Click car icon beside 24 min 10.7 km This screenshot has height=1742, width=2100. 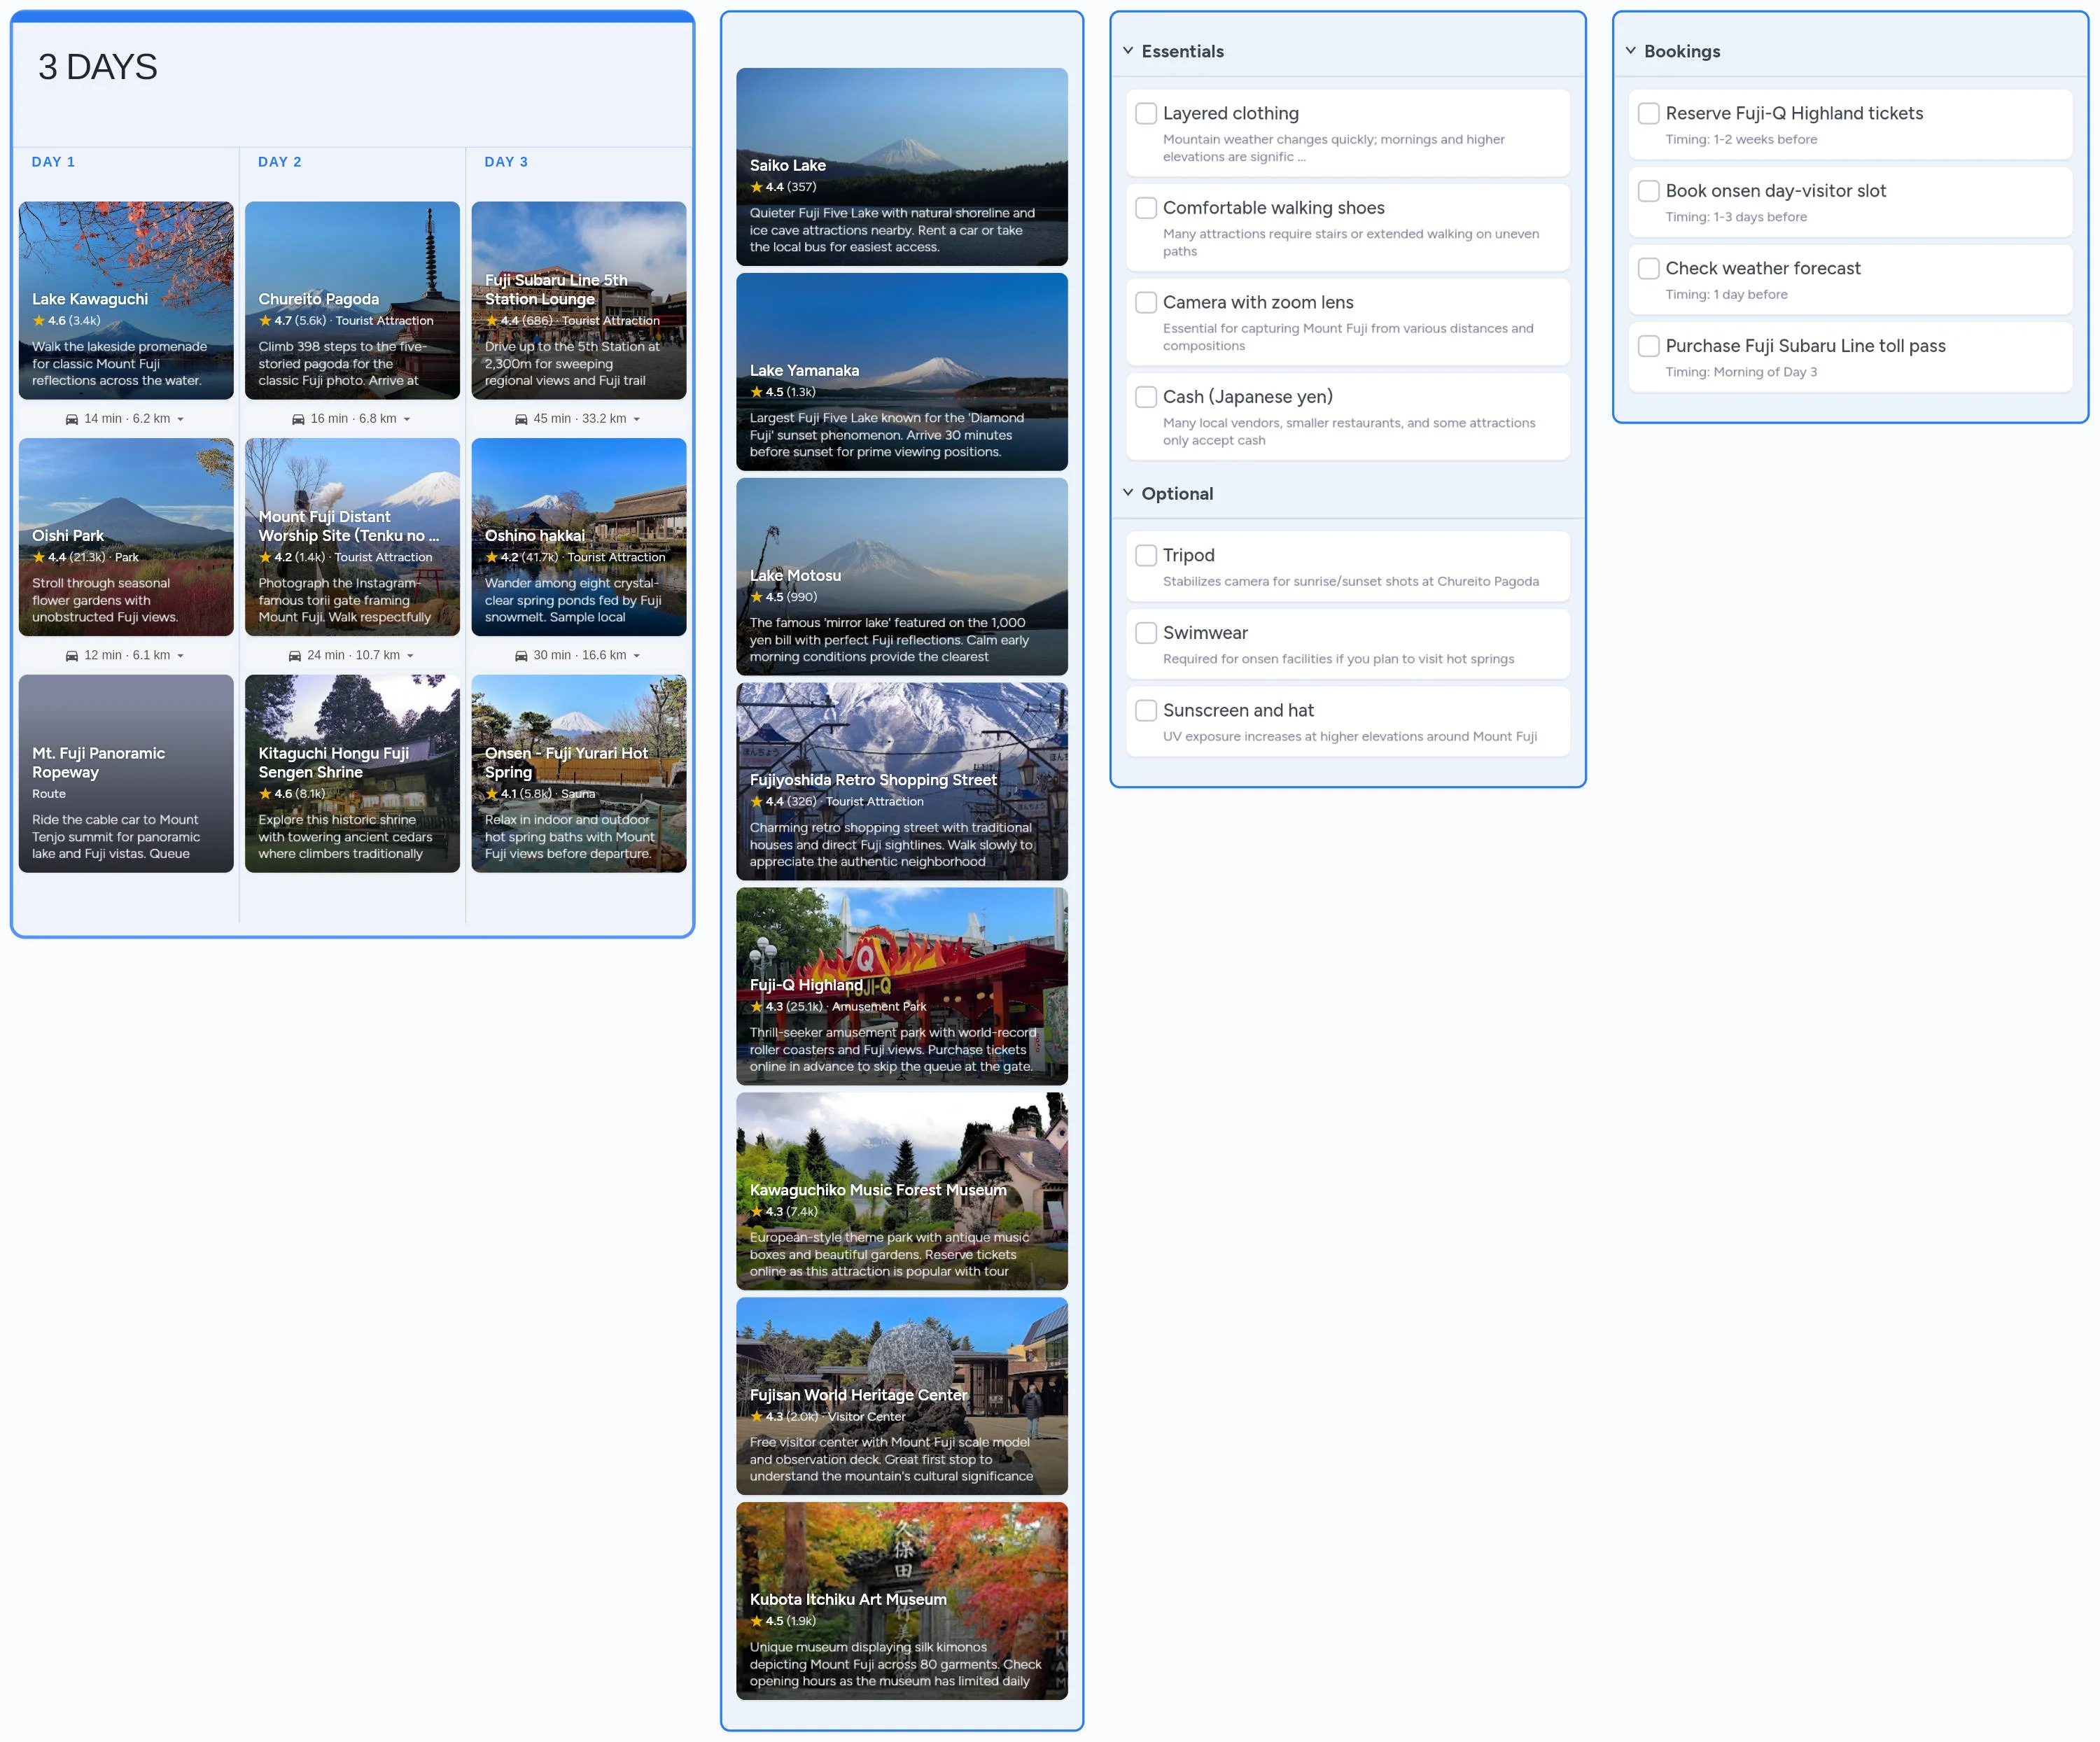pos(295,656)
